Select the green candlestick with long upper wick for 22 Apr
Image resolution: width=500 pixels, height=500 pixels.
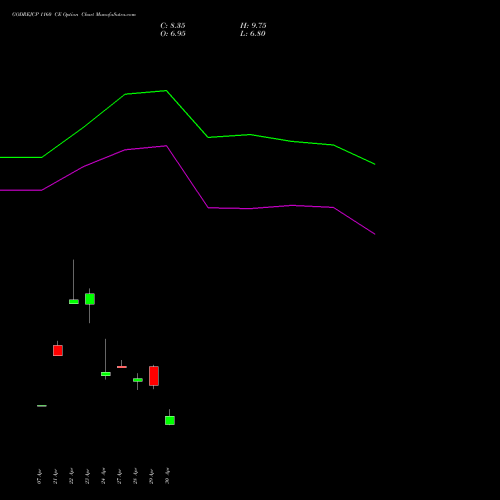click(x=74, y=302)
